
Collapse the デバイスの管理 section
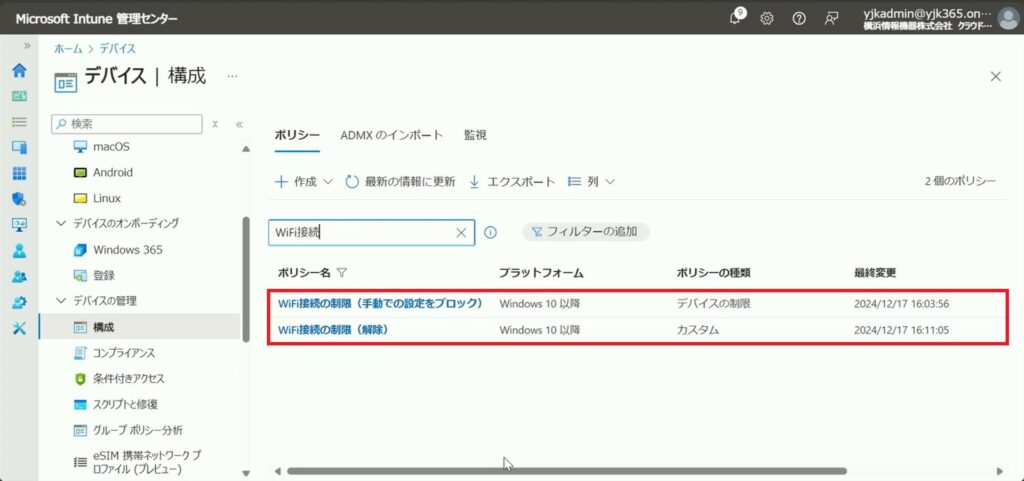click(x=61, y=301)
